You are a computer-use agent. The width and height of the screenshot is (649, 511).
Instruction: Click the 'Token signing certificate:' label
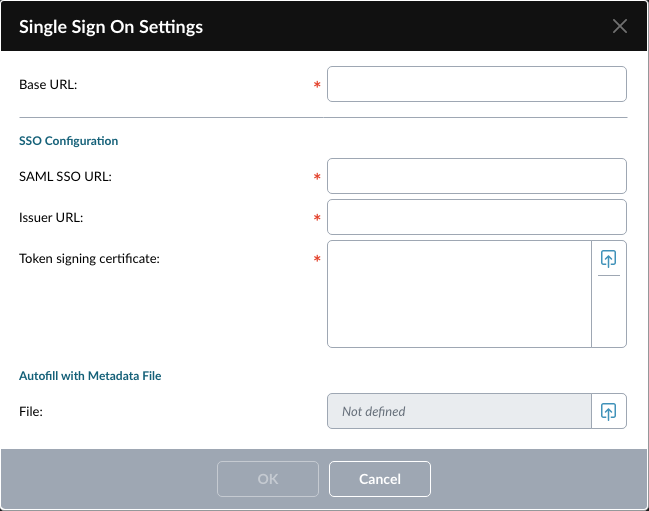(89, 259)
